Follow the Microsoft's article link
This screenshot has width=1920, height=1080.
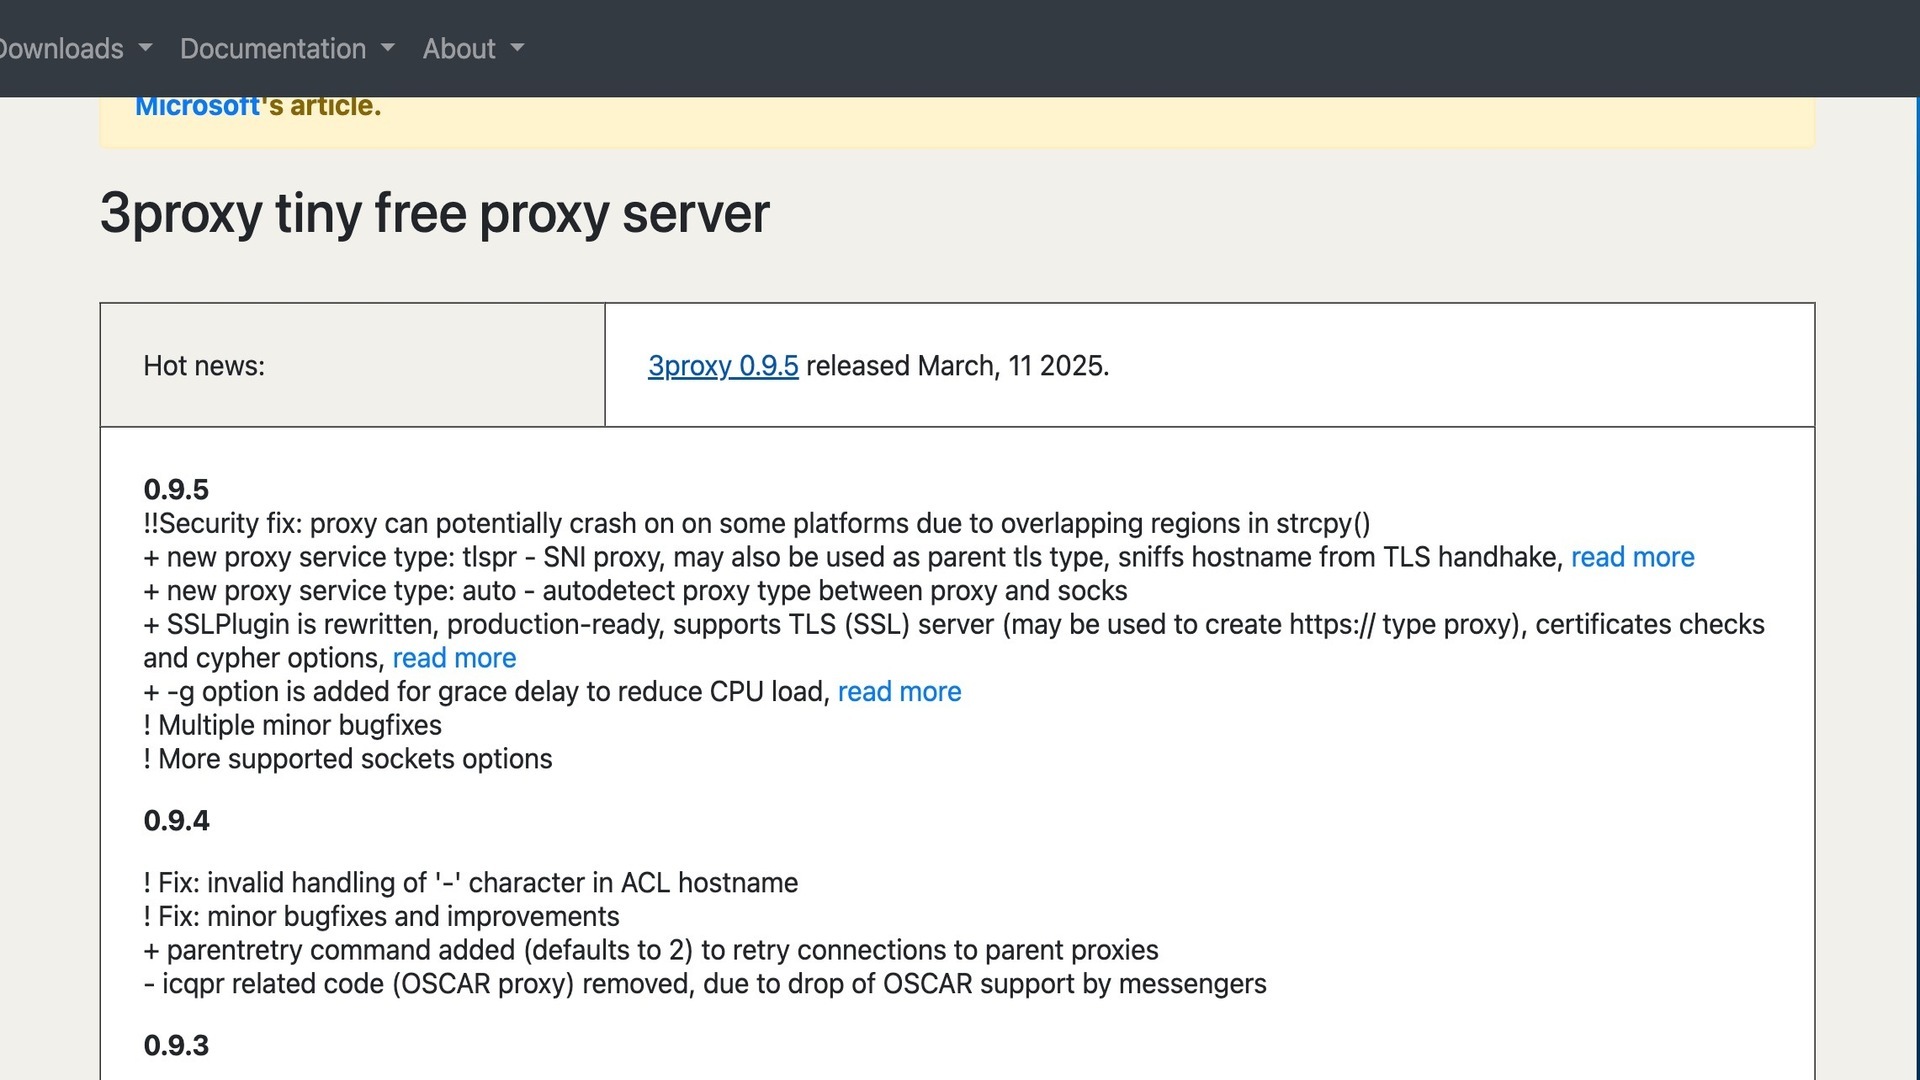point(197,105)
